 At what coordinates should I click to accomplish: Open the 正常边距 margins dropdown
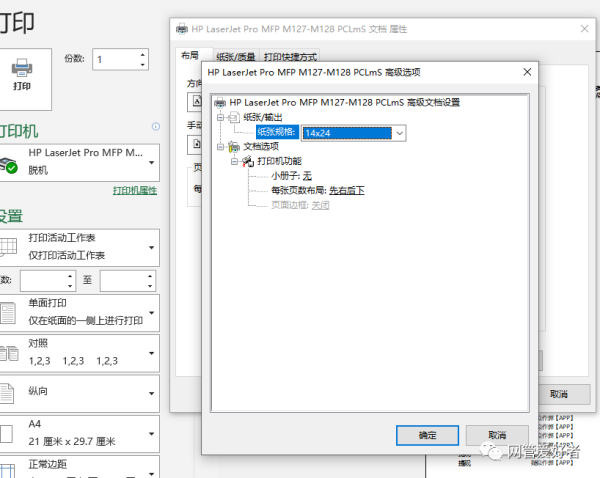(x=78, y=467)
